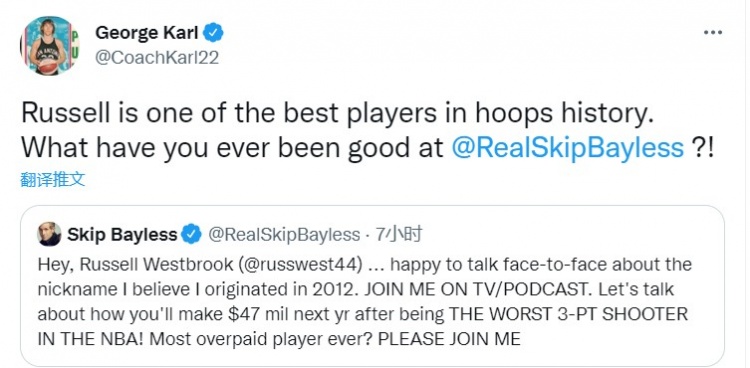The image size is (750, 368).
Task: Click 'PLEASE JOIN ME' at quoted tweet end
Action: pos(449,339)
